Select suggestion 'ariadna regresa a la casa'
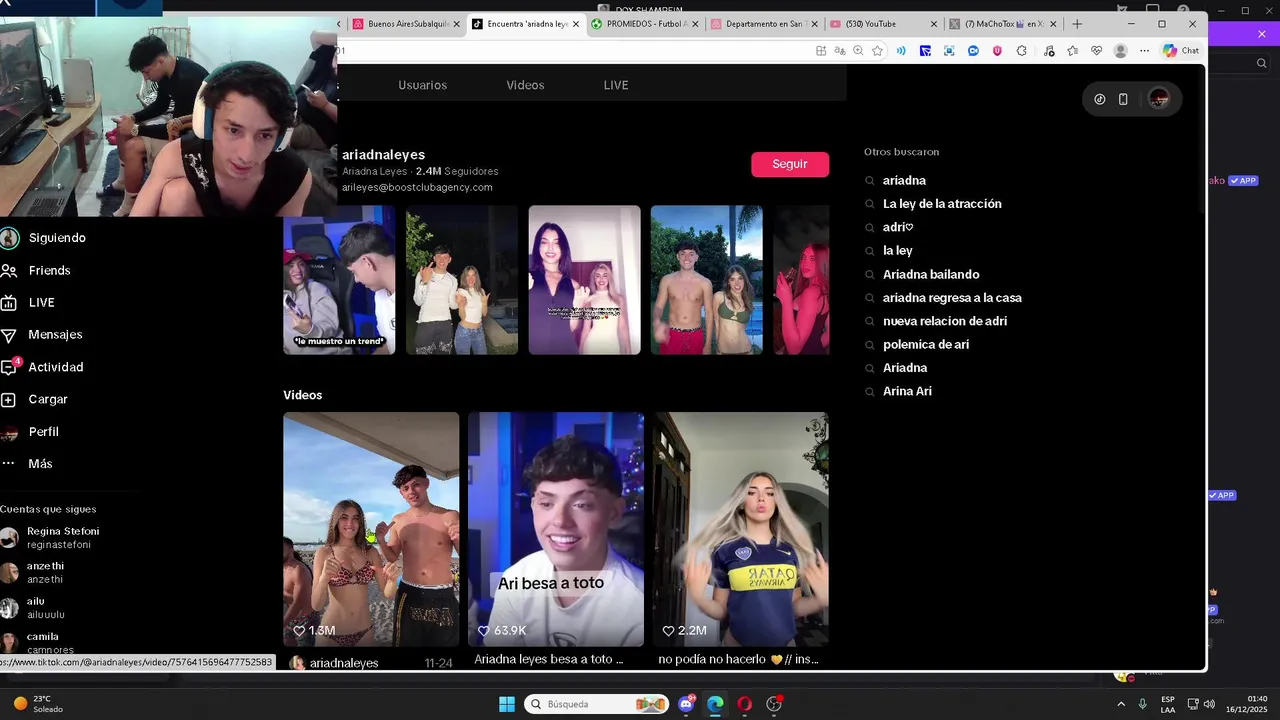This screenshot has width=1280, height=720. (952, 298)
